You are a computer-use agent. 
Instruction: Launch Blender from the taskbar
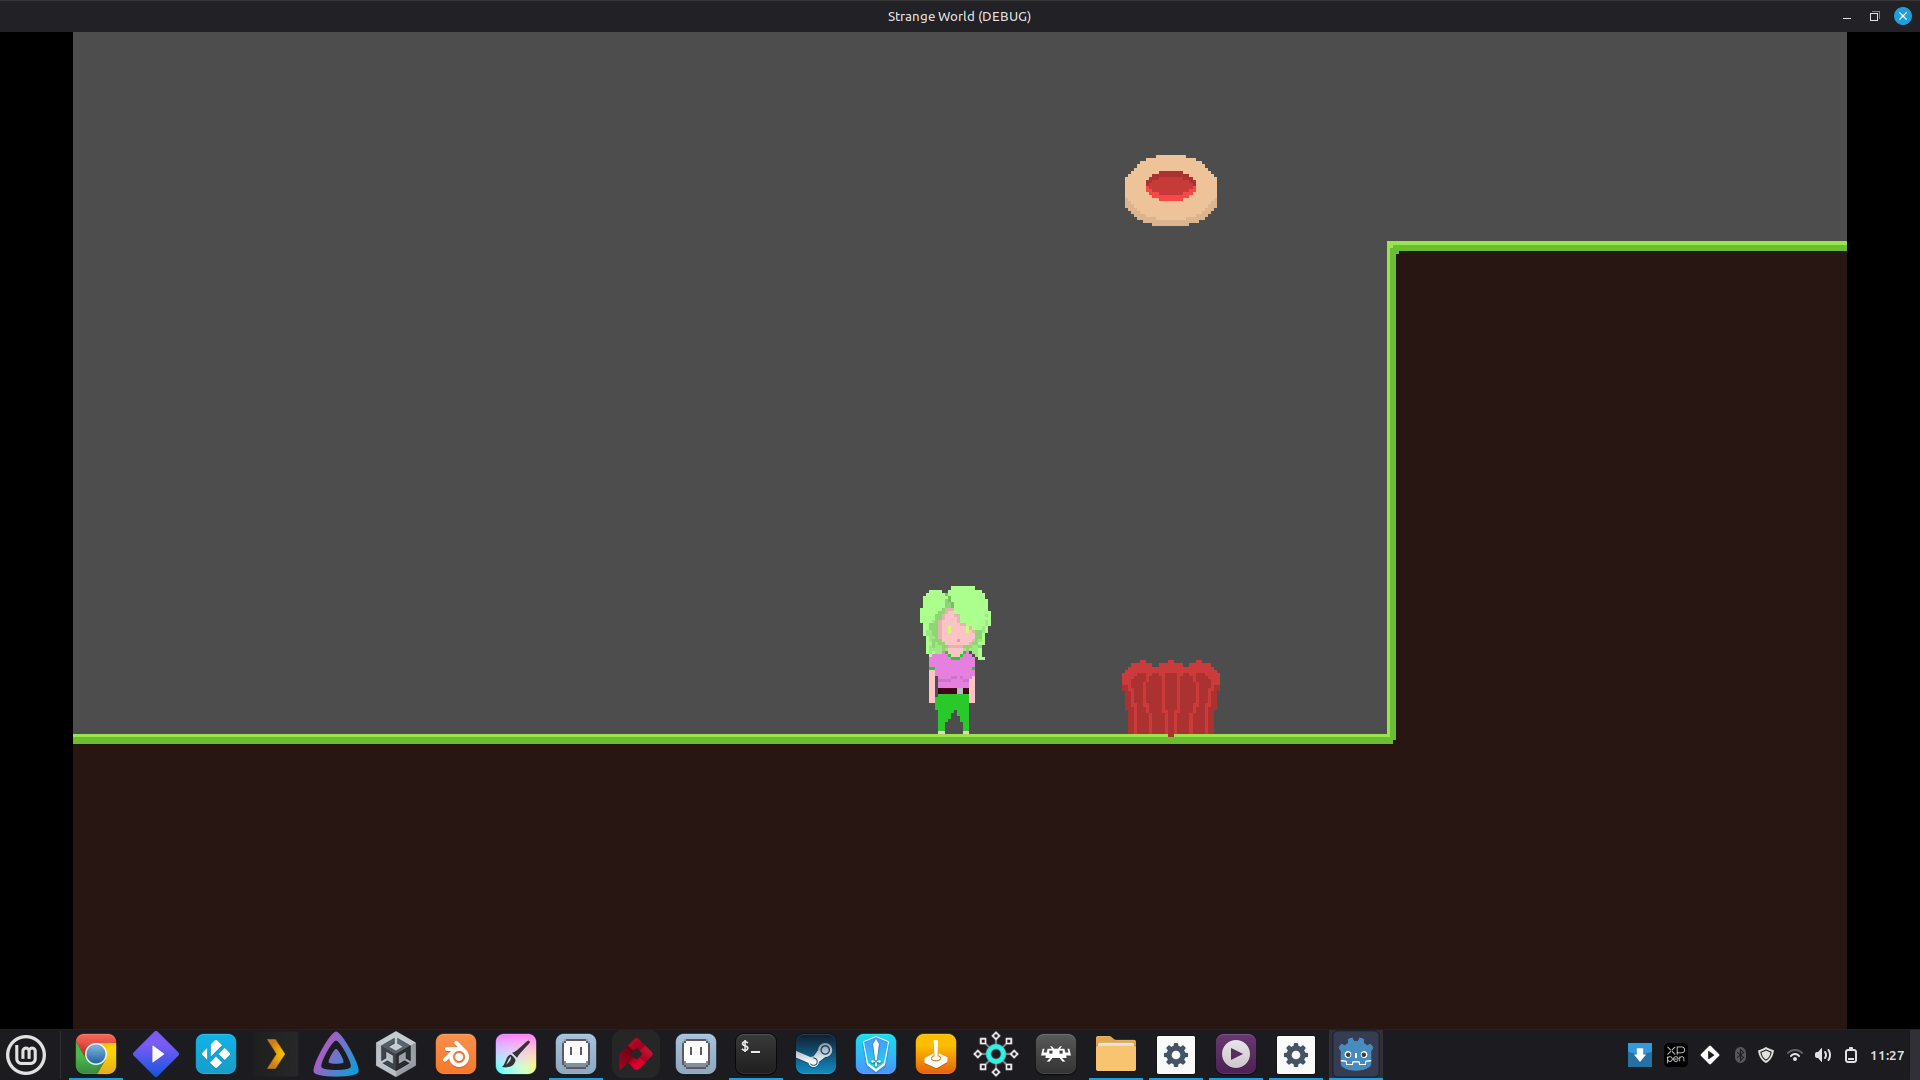(x=456, y=1054)
